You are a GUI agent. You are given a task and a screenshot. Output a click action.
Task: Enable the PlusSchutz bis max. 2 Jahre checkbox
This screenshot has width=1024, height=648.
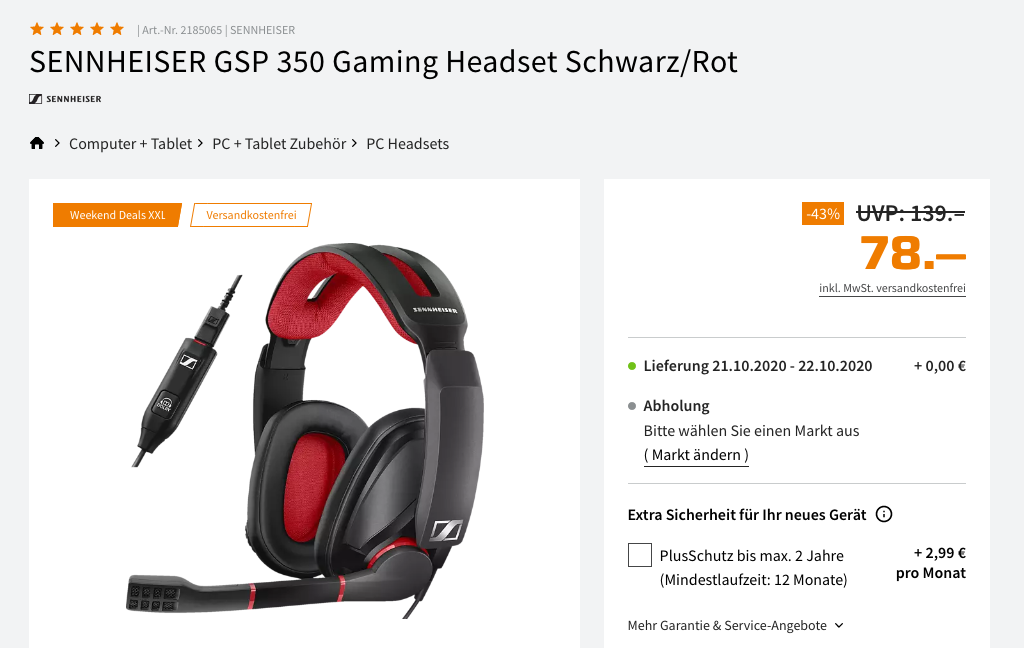[x=639, y=555]
